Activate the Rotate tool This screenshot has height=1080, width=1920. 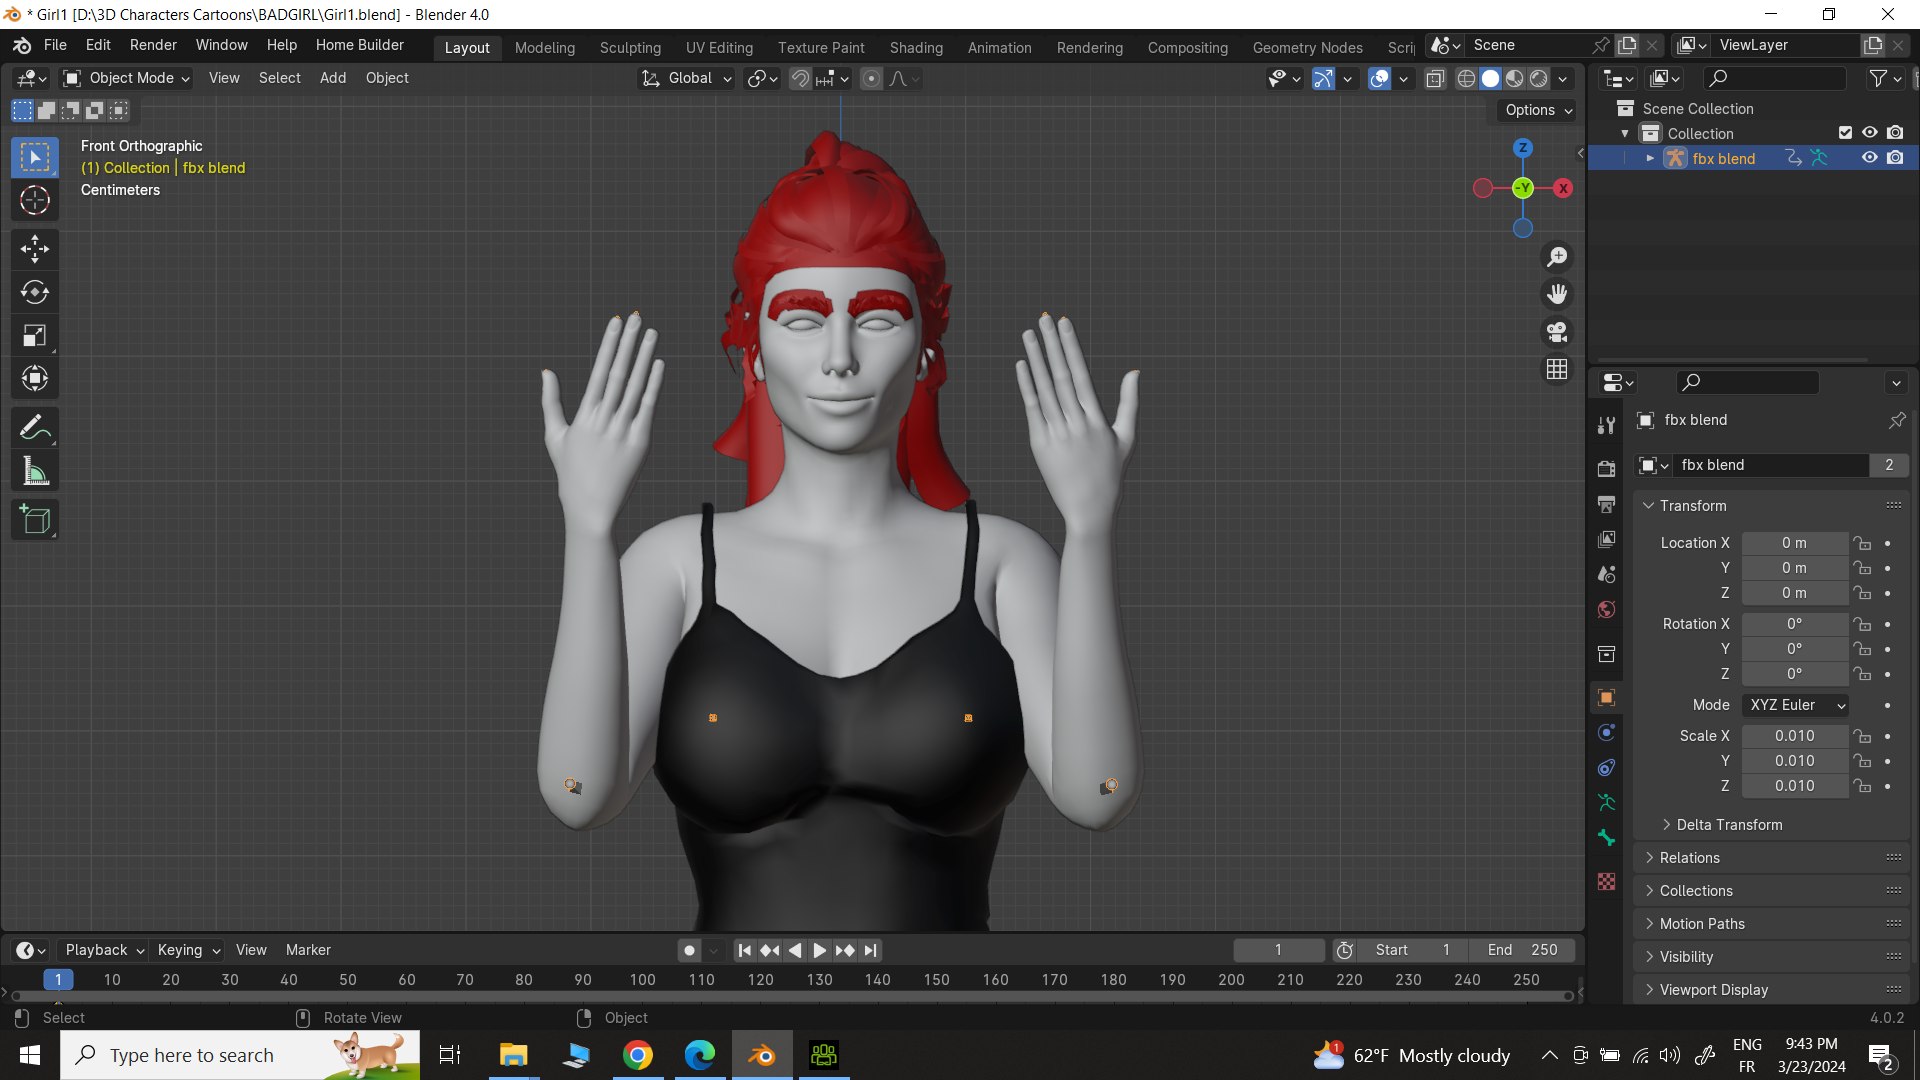pyautogui.click(x=35, y=292)
